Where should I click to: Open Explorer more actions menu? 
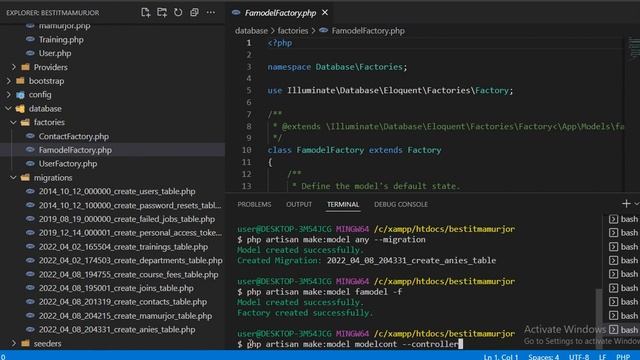211,13
